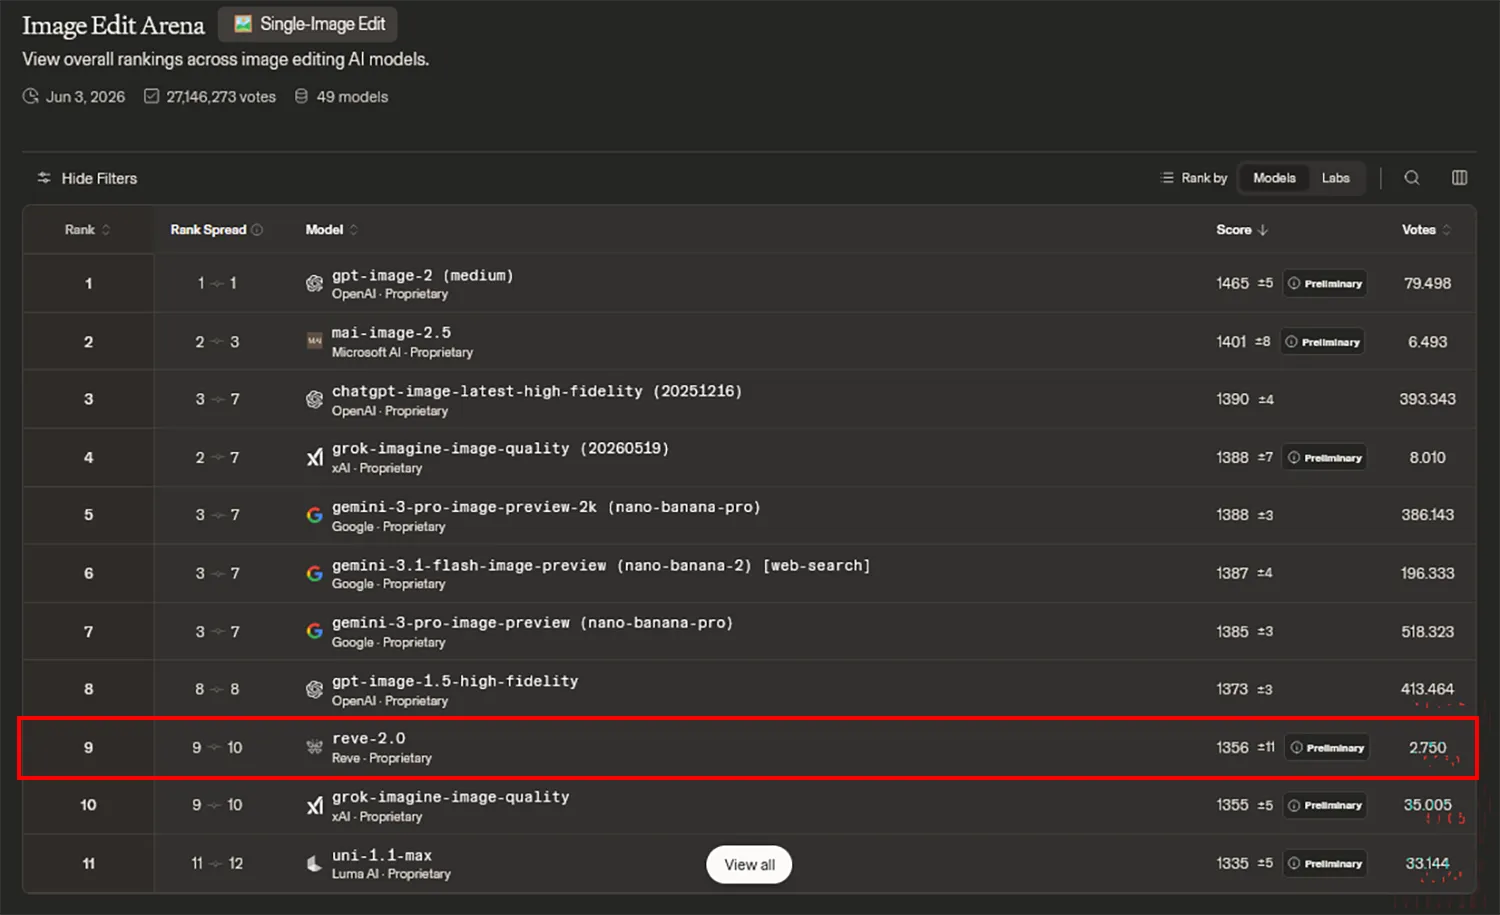The height and width of the screenshot is (915, 1500).
Task: Click the OpenAI logo beside gpt-image-2 (medium)
Action: [x=314, y=284]
